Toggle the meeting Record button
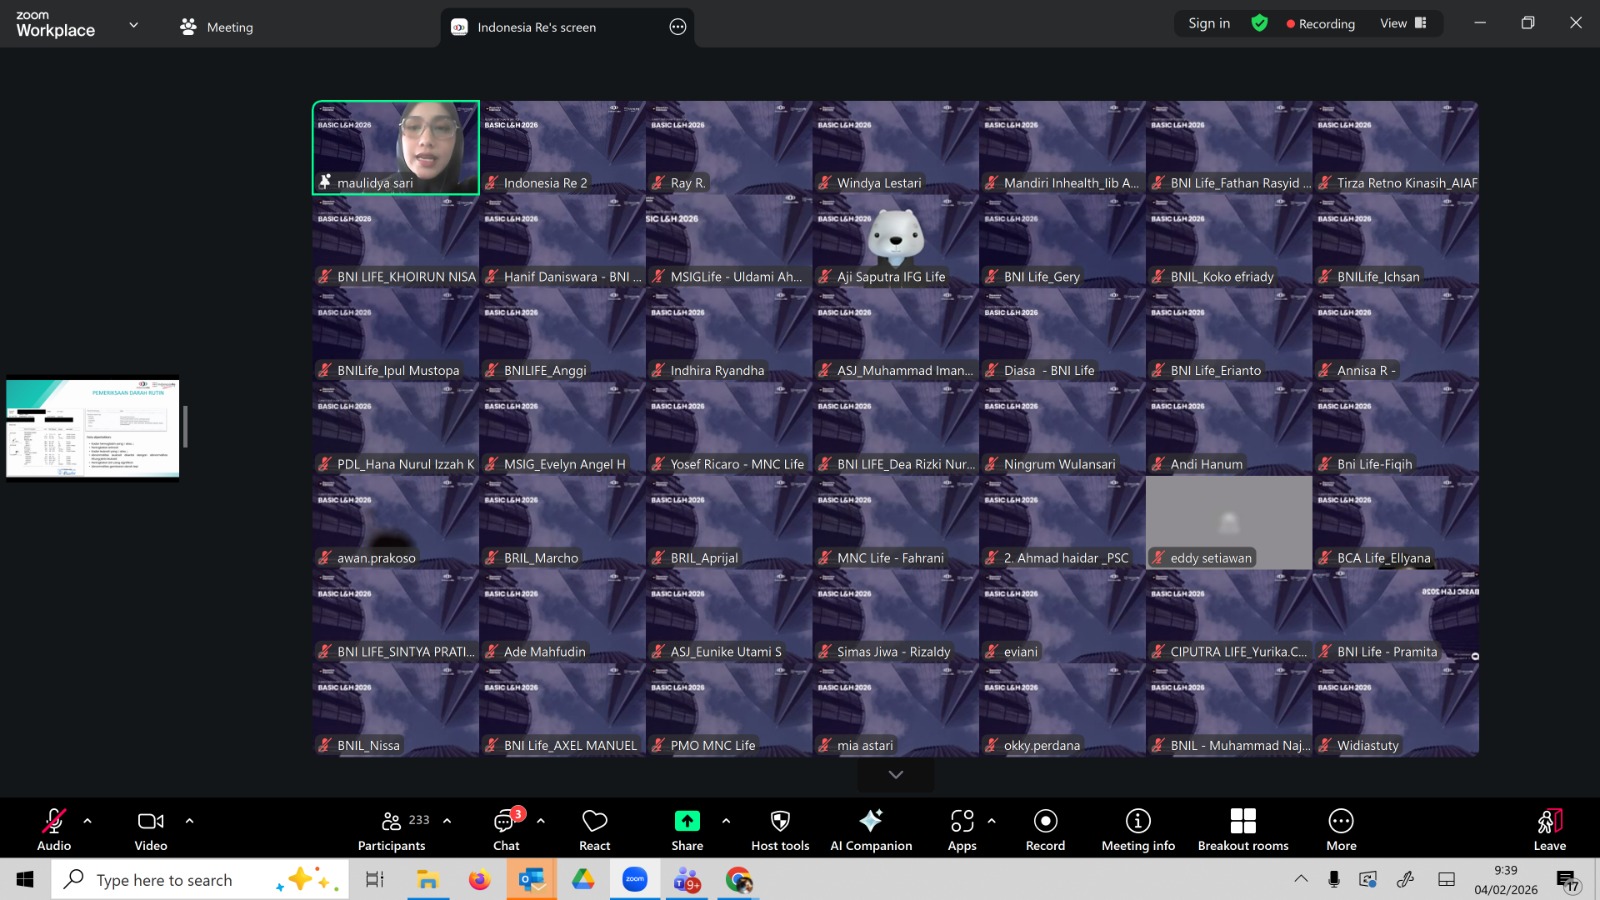The width and height of the screenshot is (1600, 900). tap(1045, 829)
